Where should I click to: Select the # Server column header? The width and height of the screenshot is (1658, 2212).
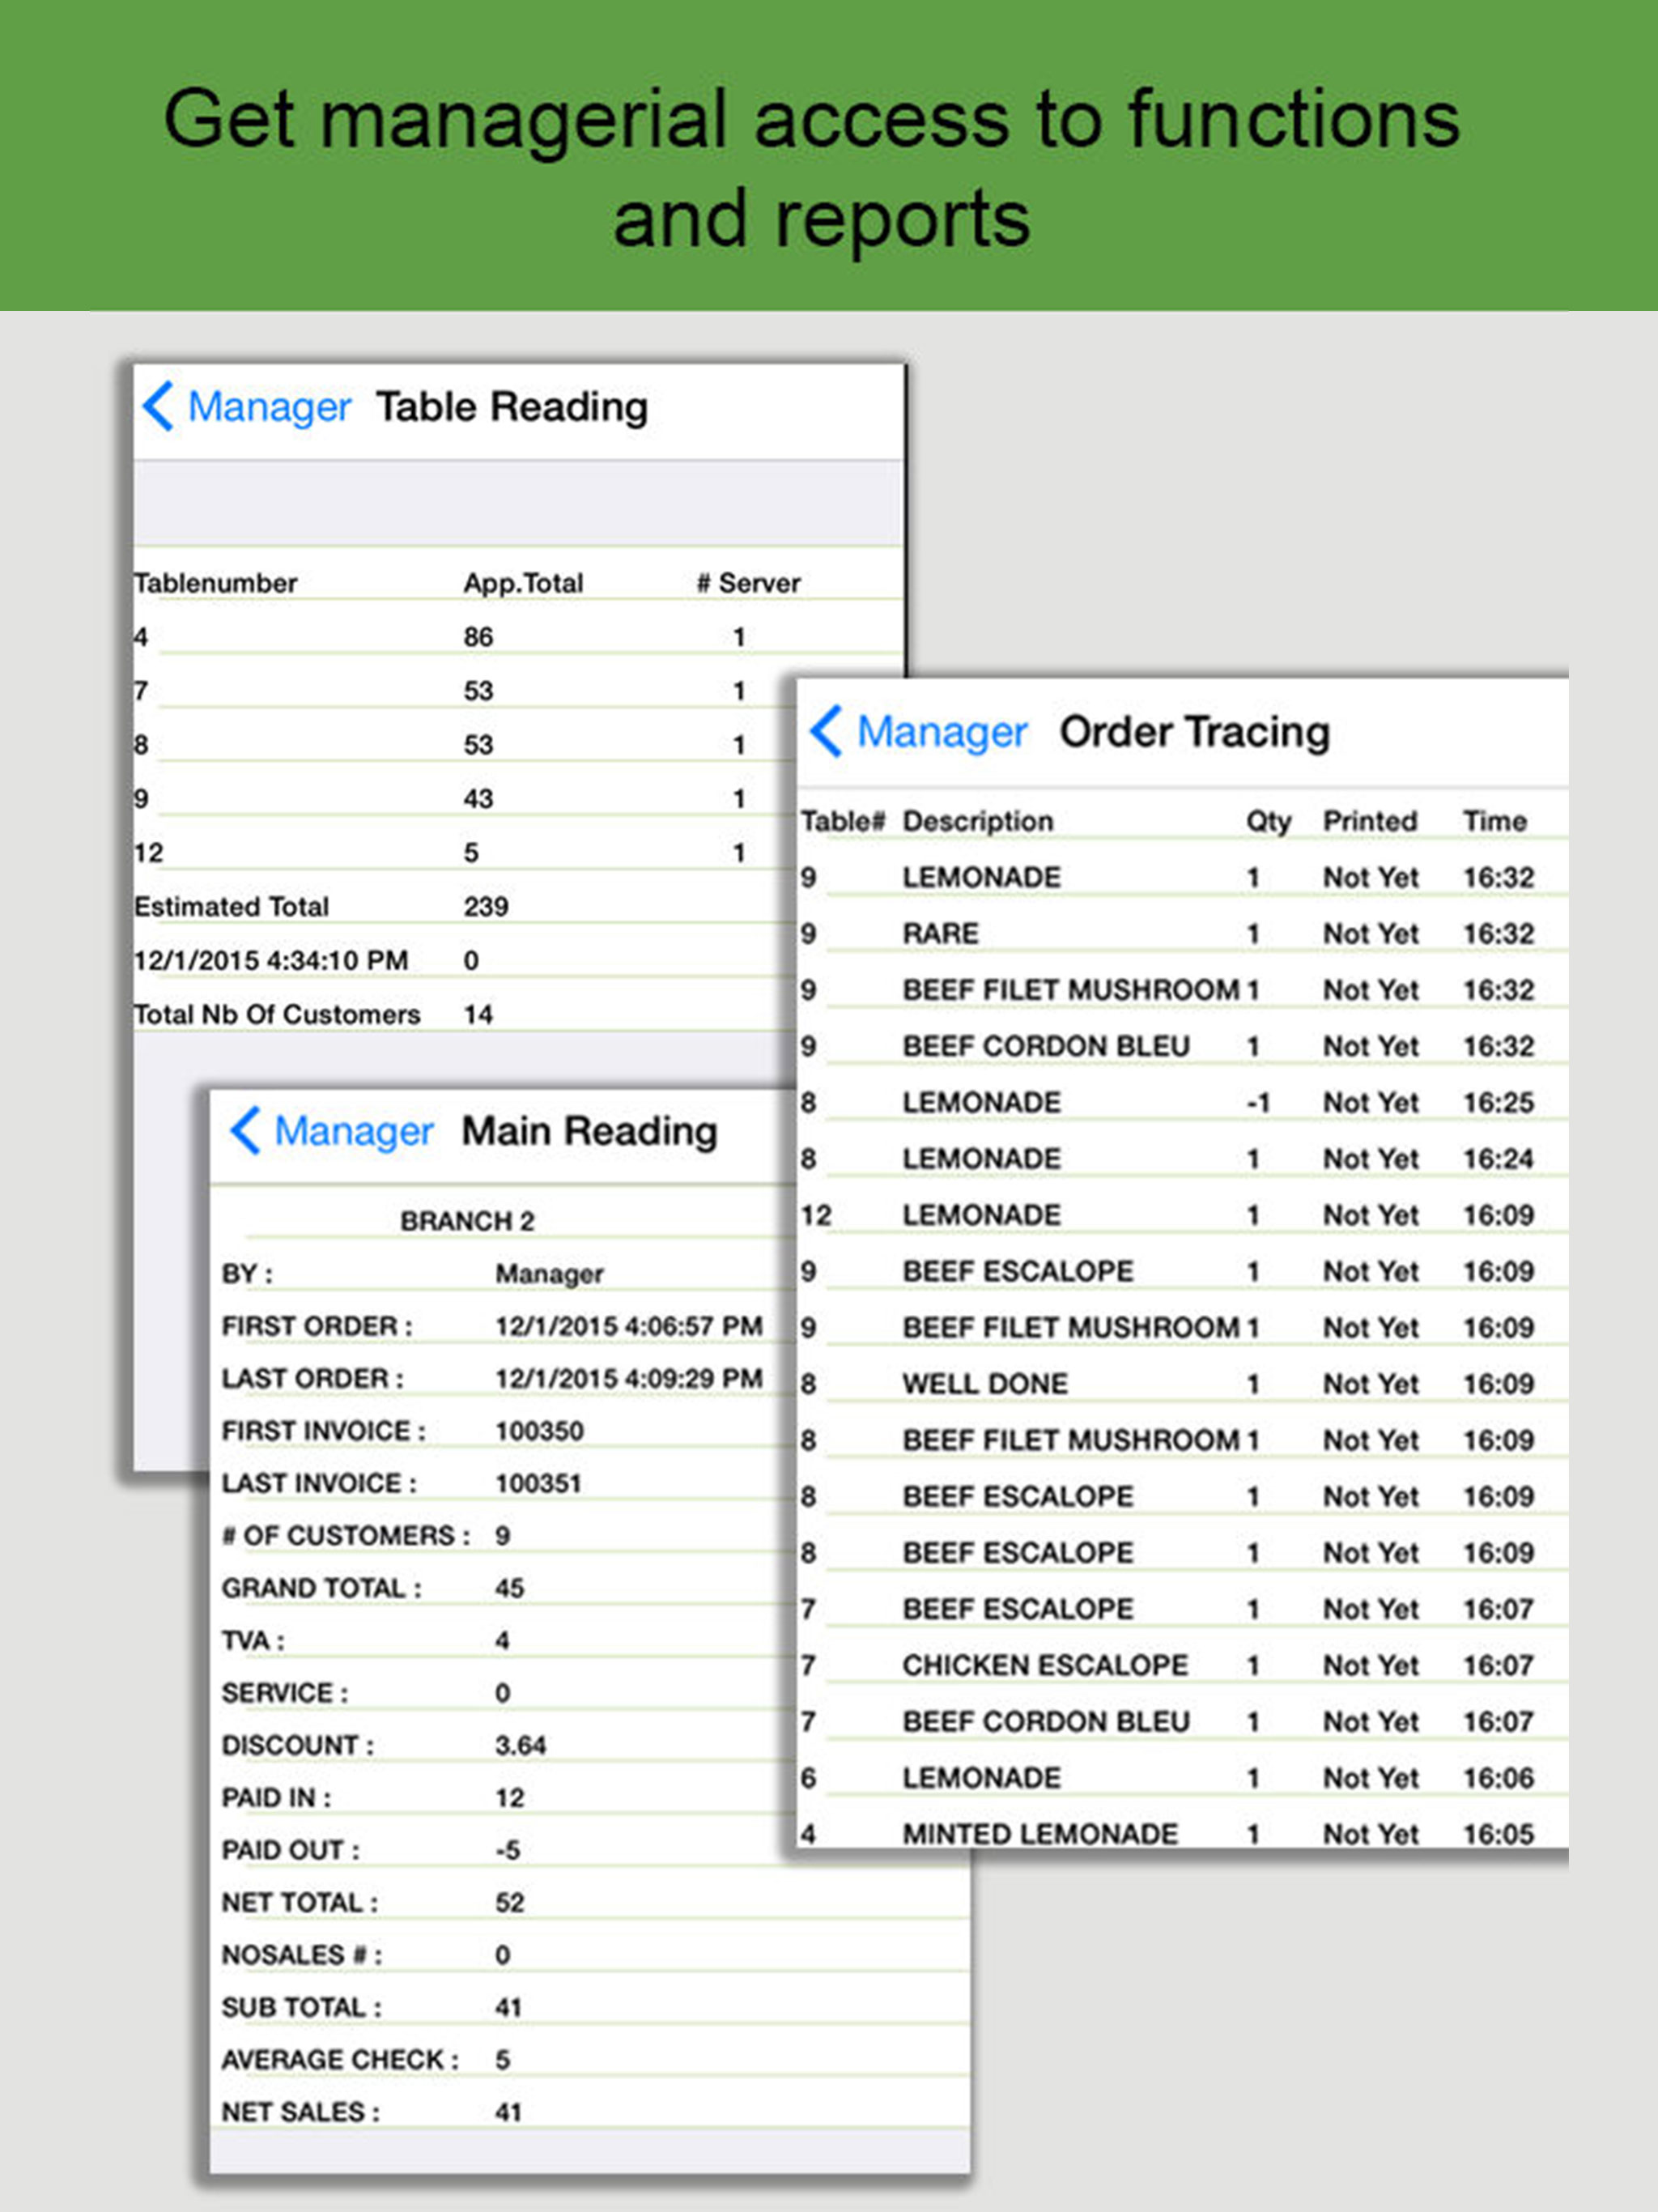tap(748, 583)
